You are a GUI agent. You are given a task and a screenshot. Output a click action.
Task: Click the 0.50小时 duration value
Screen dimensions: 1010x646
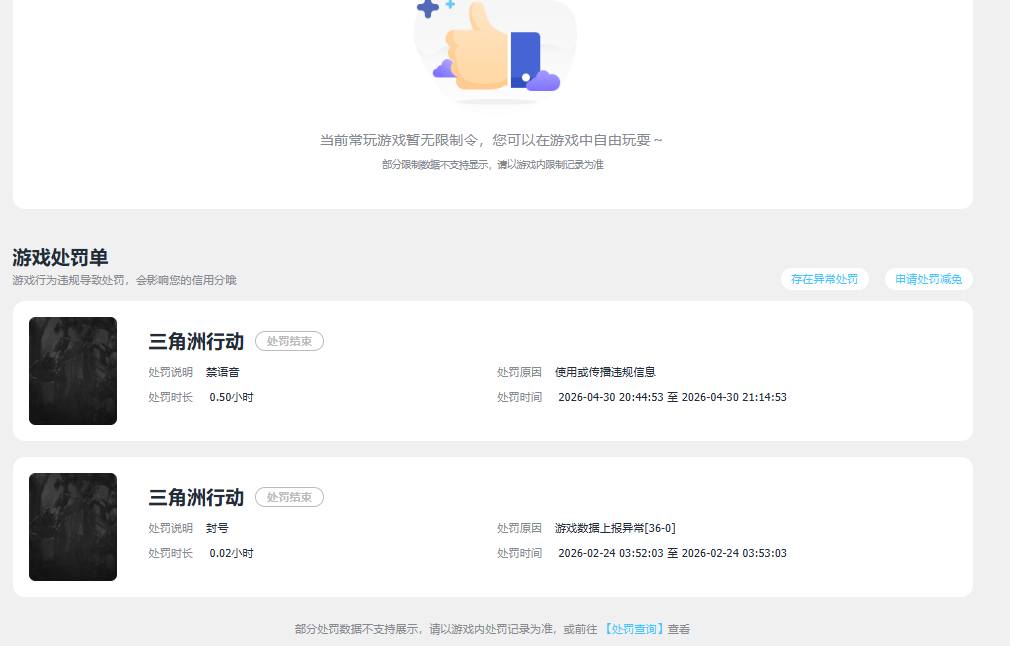point(231,397)
